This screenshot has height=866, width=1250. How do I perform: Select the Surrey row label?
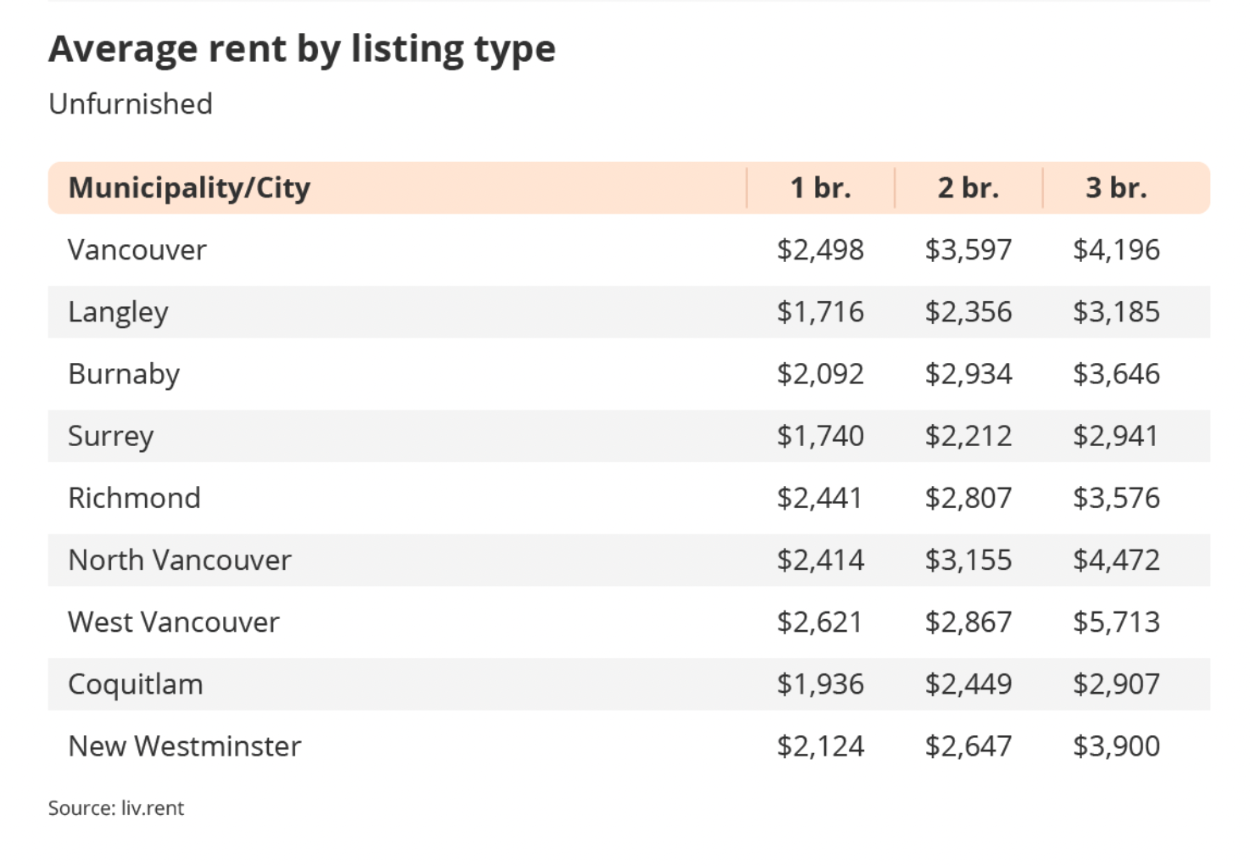[111, 436]
